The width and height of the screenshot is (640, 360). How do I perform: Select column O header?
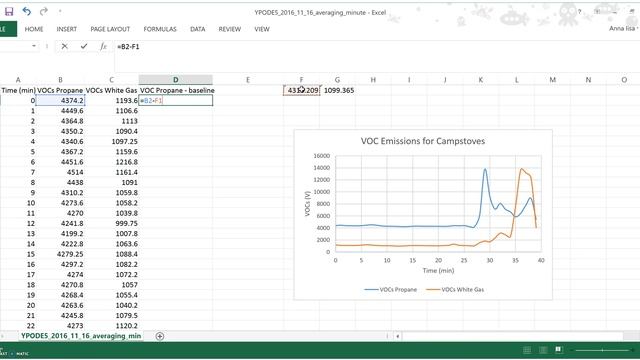(x=624, y=80)
